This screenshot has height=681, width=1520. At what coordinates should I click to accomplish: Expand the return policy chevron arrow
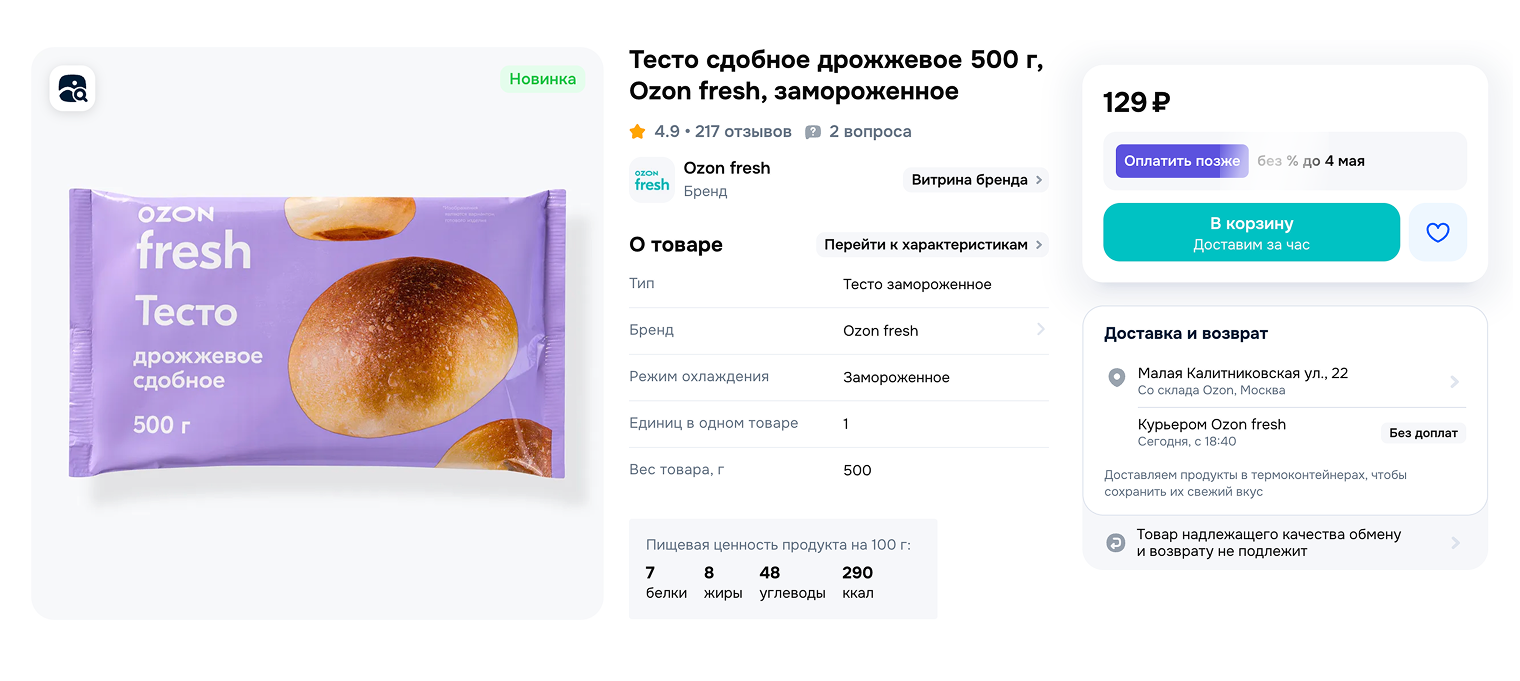click(1455, 543)
